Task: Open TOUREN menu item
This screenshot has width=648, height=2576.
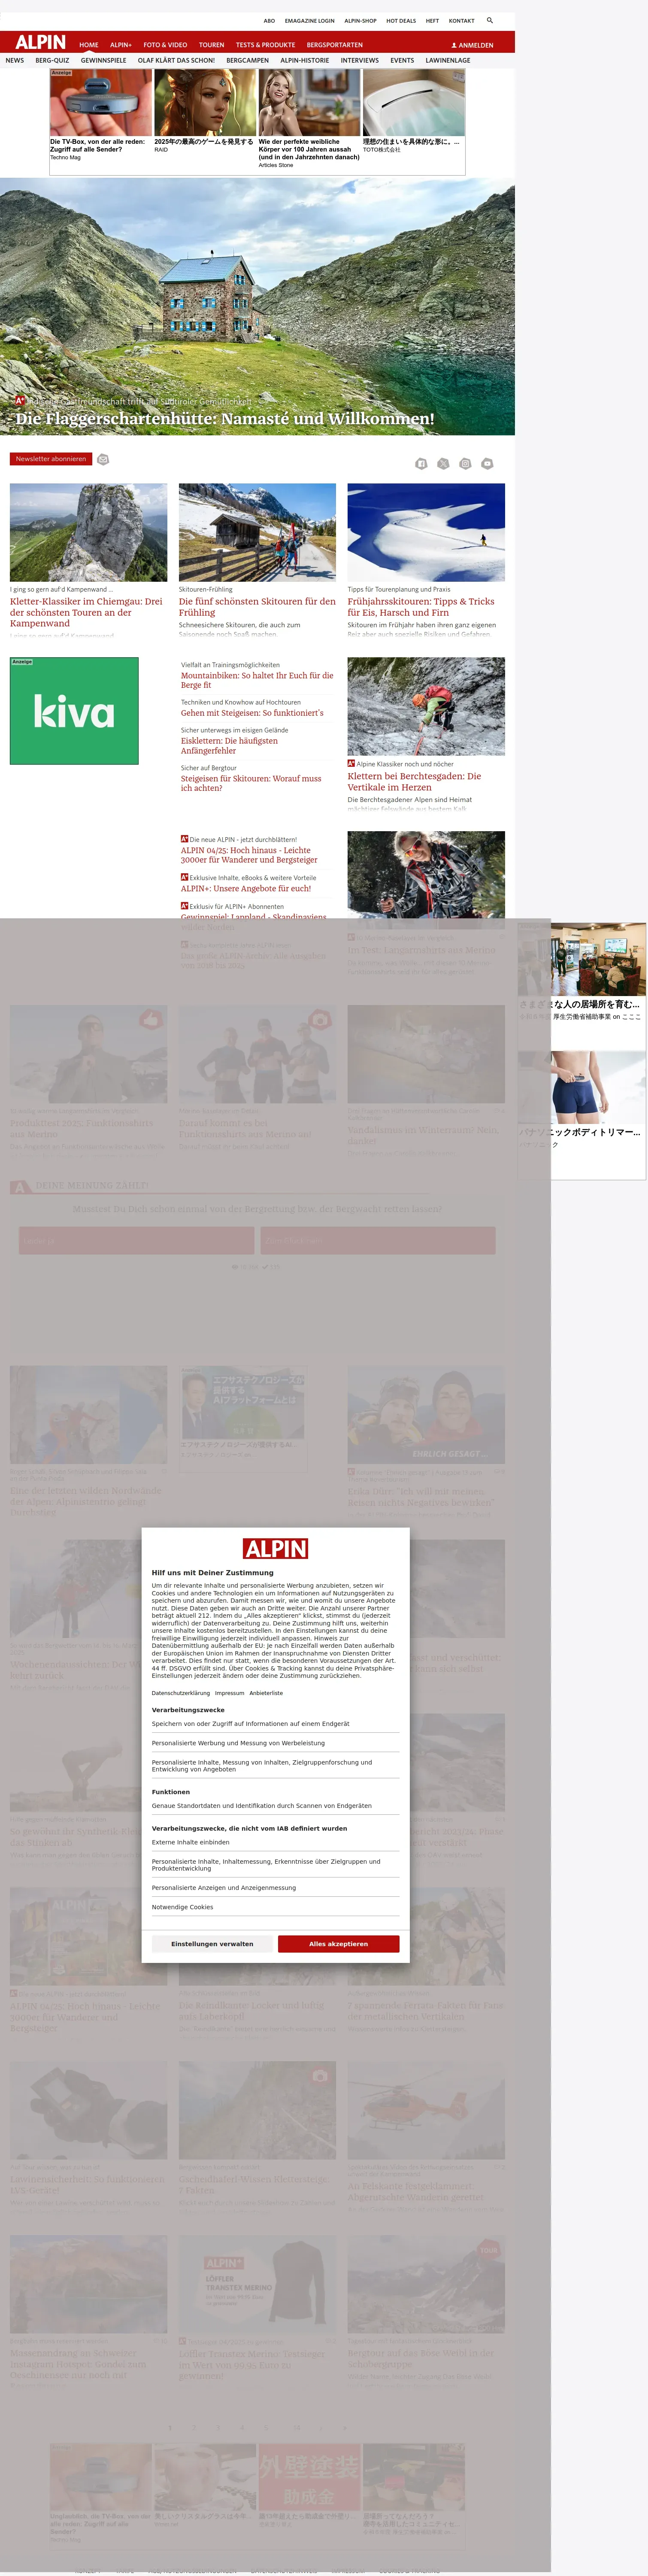Action: coord(211,45)
